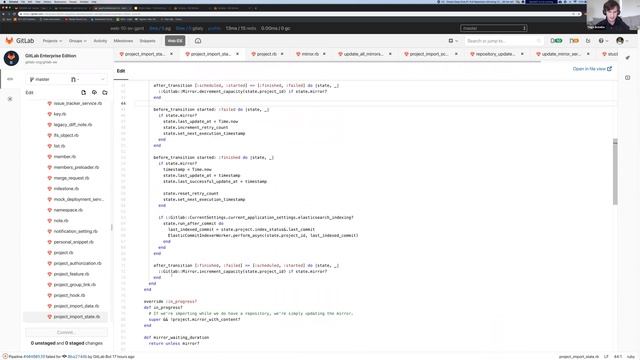The width and height of the screenshot is (640, 360).
Task: Open project.rb in the file tree
Action: (x=63, y=253)
